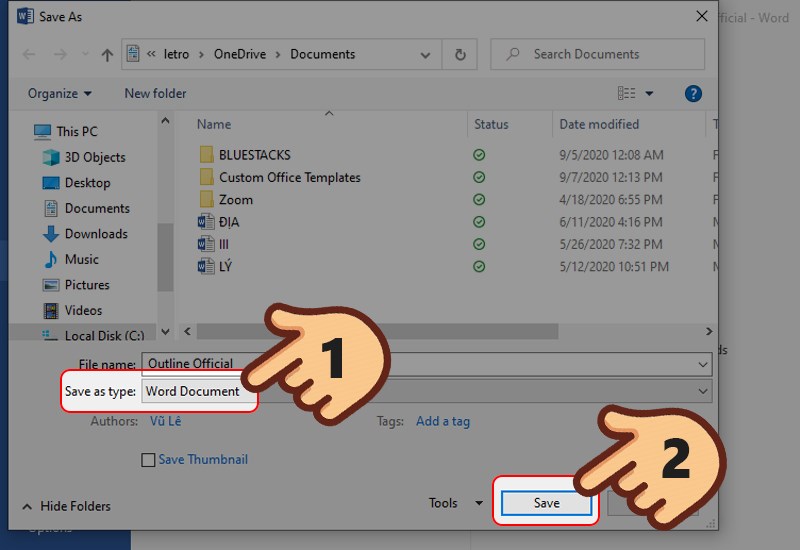Sort files by the Name column header
800x550 pixels.
pyautogui.click(x=214, y=124)
